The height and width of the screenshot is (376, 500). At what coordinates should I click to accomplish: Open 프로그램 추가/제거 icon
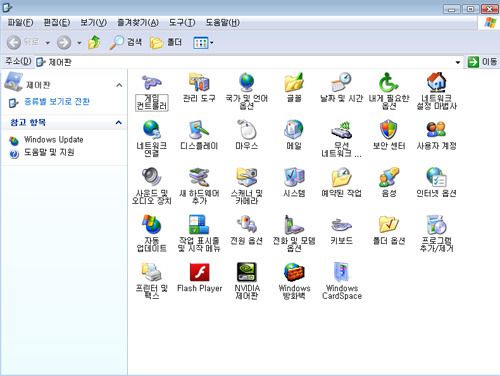(x=437, y=224)
